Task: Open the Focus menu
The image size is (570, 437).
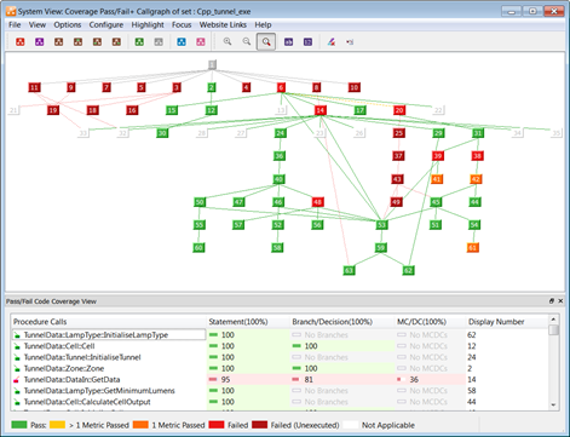Action: [x=181, y=25]
